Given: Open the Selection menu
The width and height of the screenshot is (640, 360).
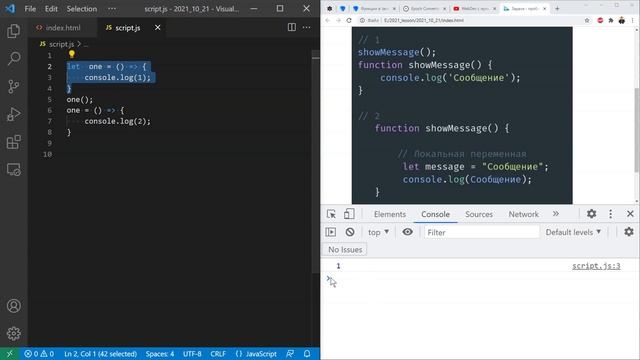Looking at the screenshot, I should click(82, 9).
